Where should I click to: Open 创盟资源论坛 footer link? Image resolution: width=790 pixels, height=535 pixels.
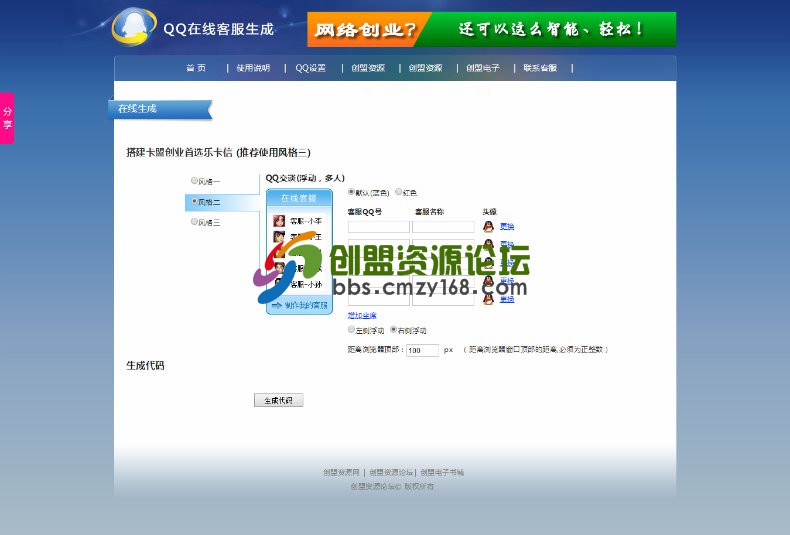(391, 473)
